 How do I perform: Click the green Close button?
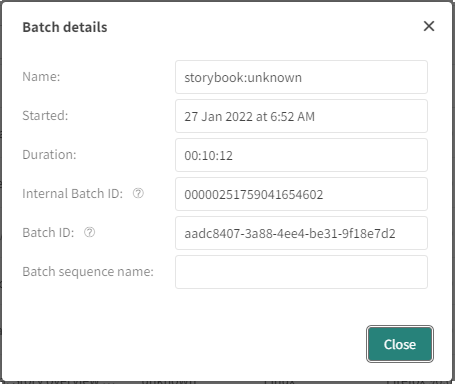(400, 344)
